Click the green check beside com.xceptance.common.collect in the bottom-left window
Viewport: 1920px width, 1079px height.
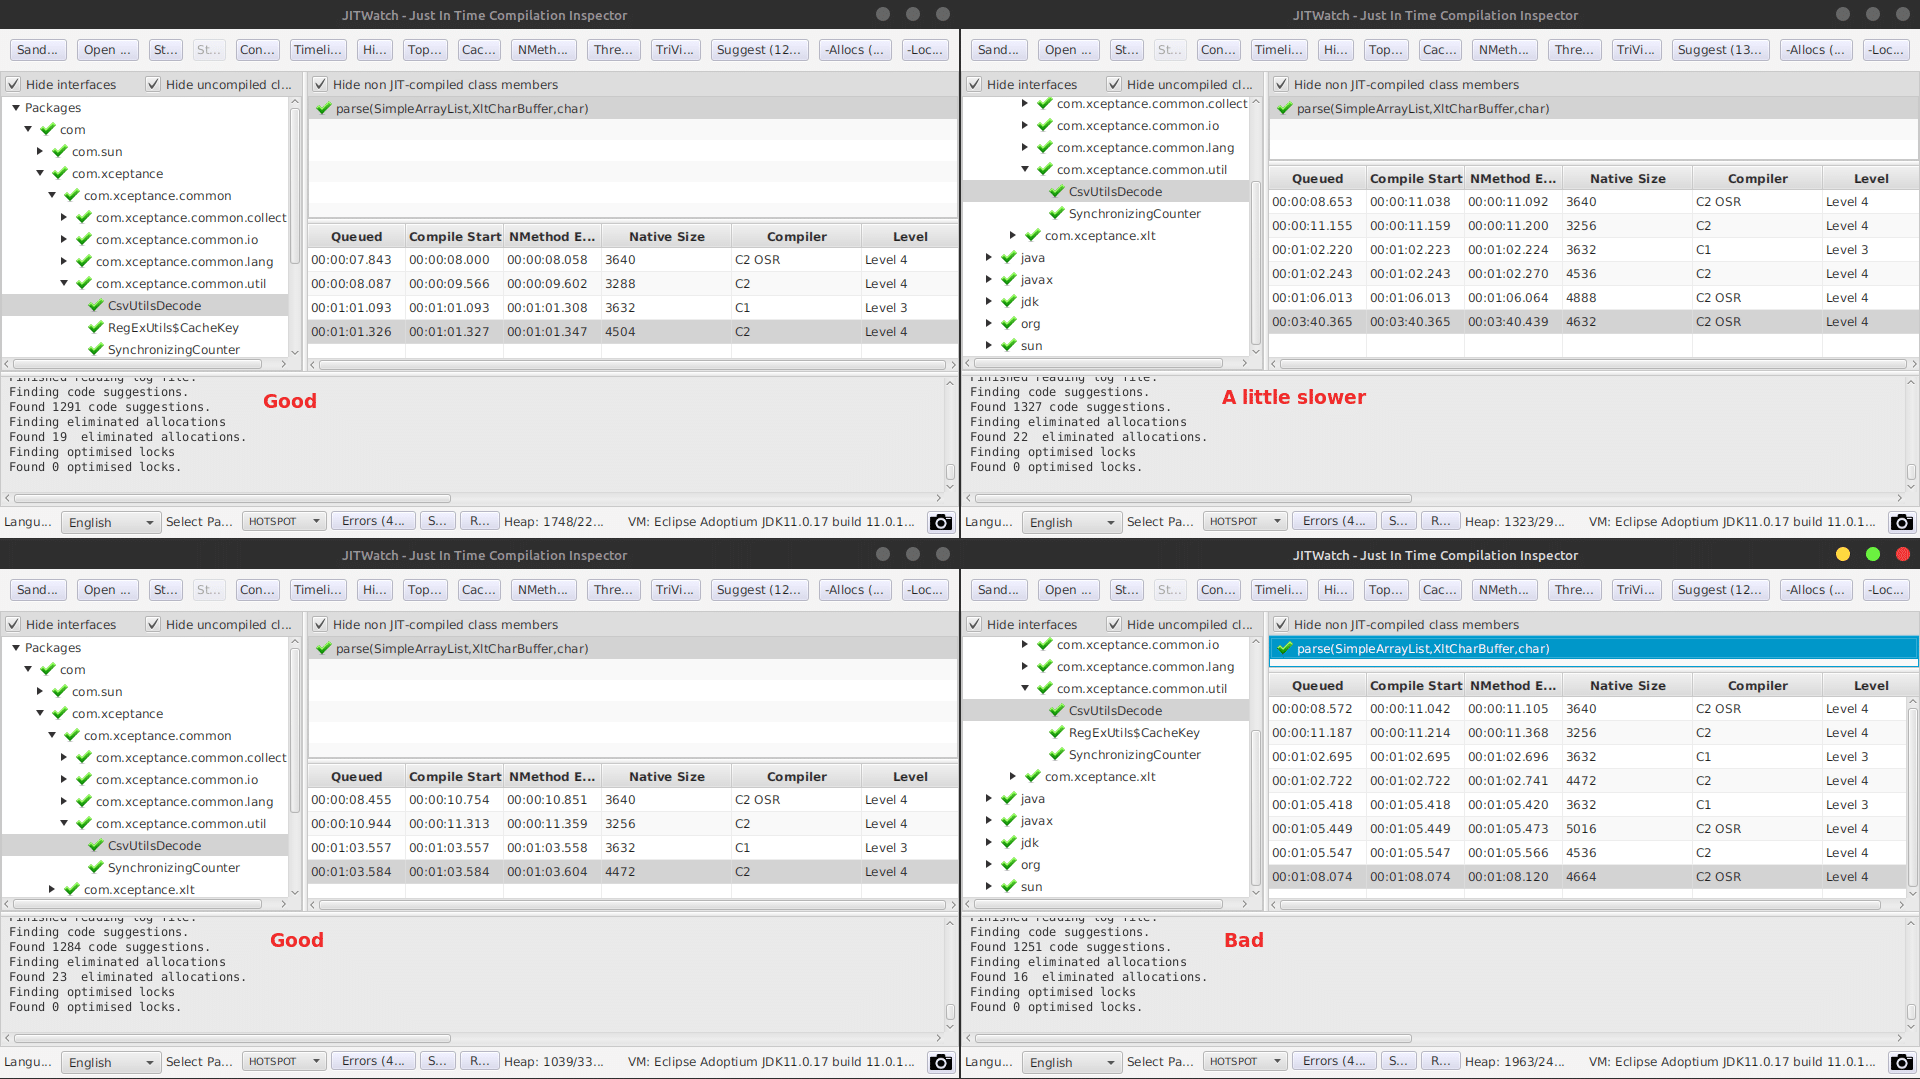(84, 758)
